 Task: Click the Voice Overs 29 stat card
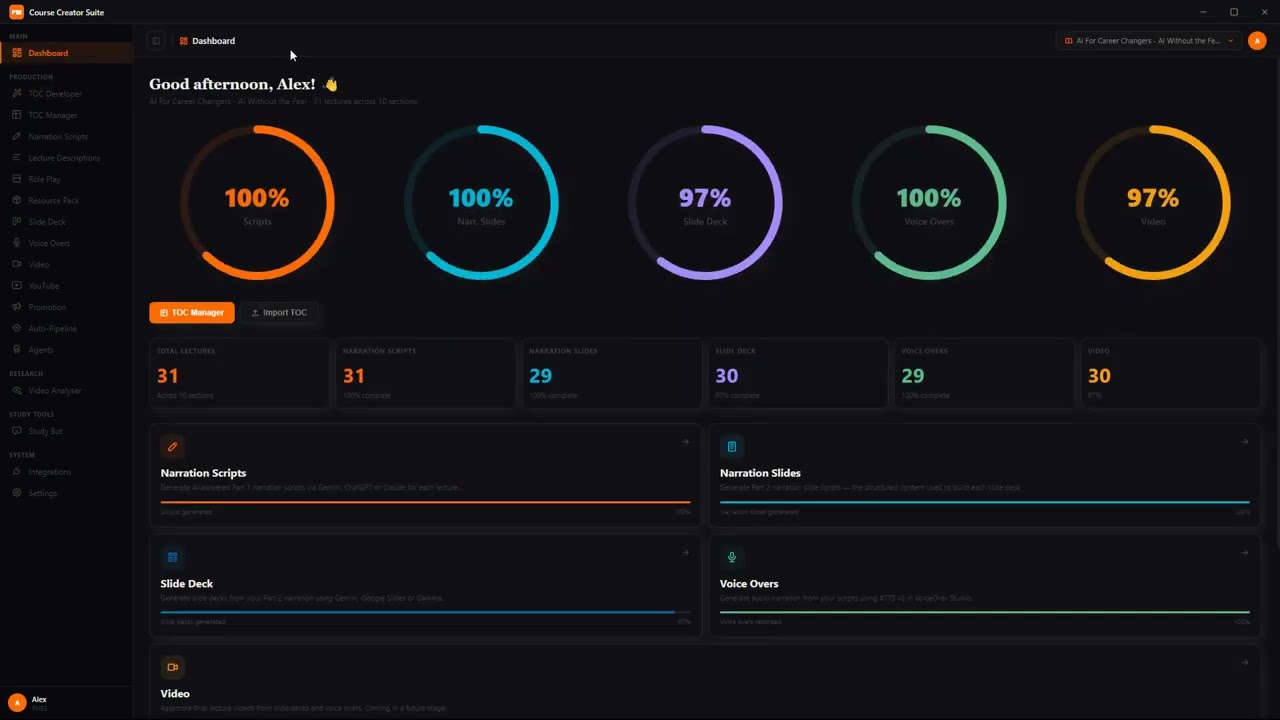983,374
